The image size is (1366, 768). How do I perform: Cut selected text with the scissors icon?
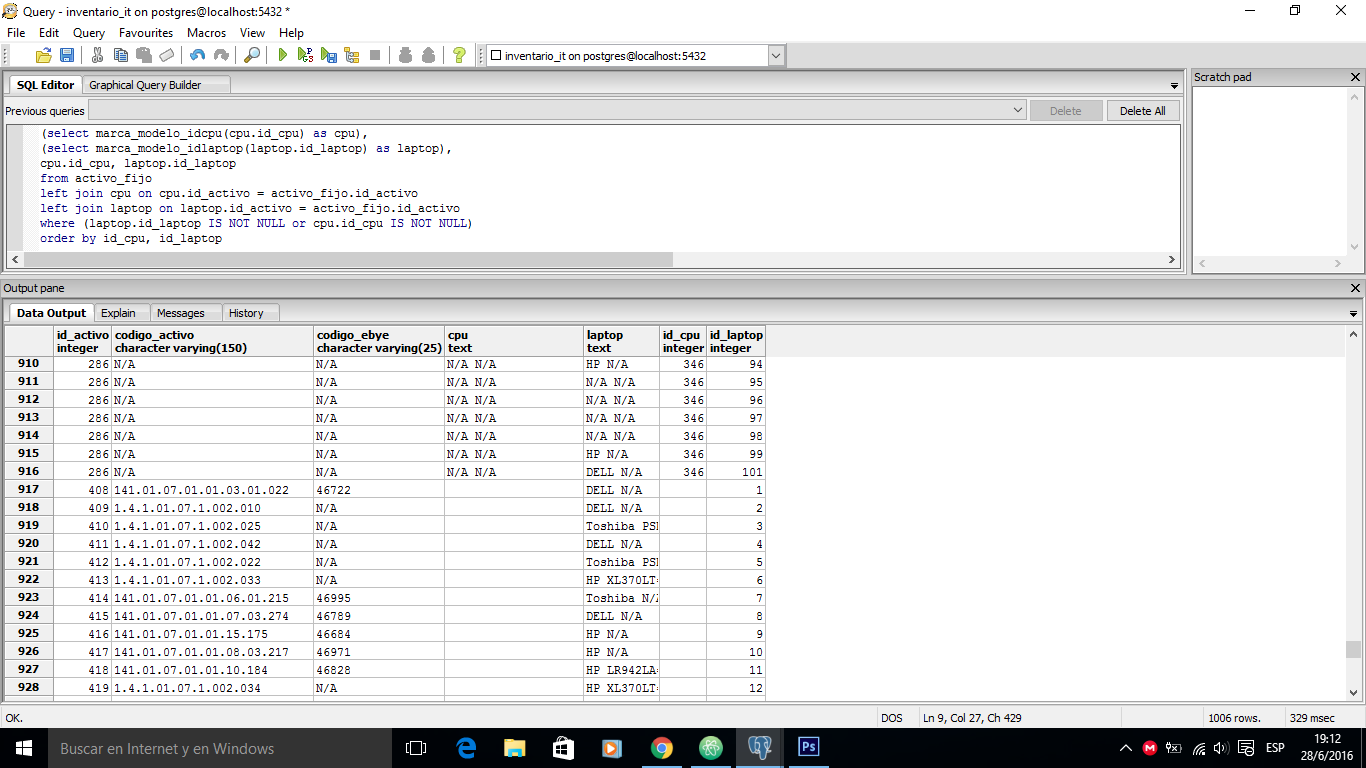tap(97, 55)
